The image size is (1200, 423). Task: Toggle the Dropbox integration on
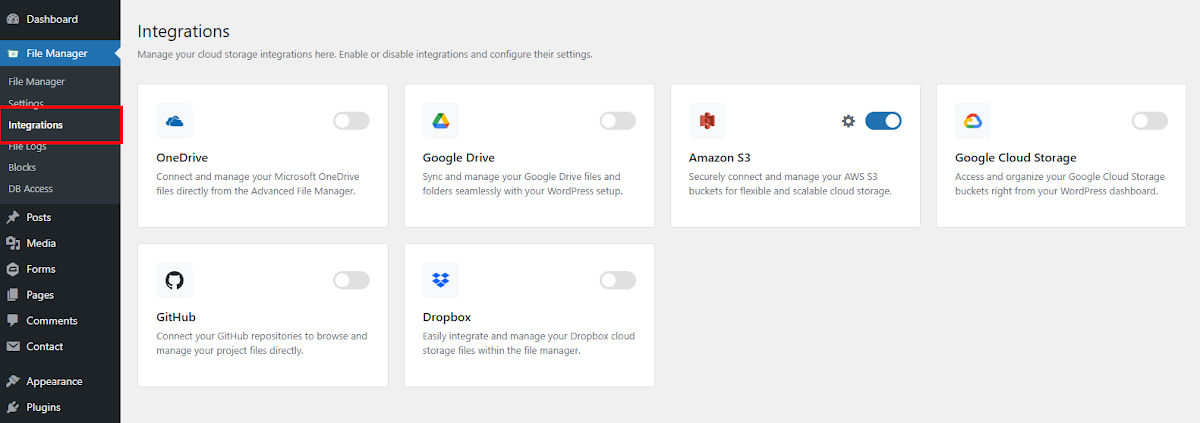point(617,280)
